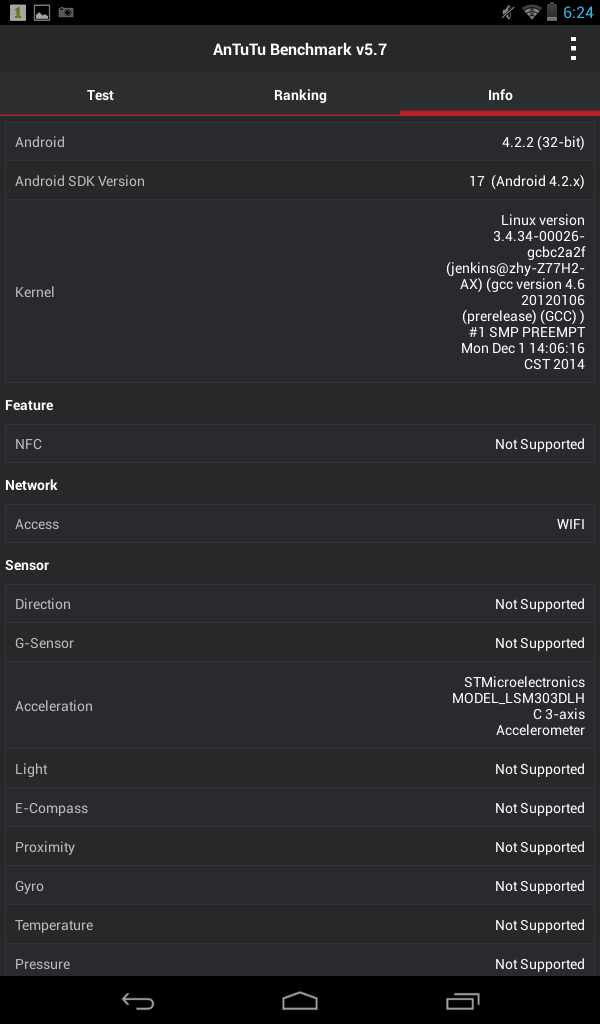Switch to the Test tab
The width and height of the screenshot is (600, 1024).
100,95
